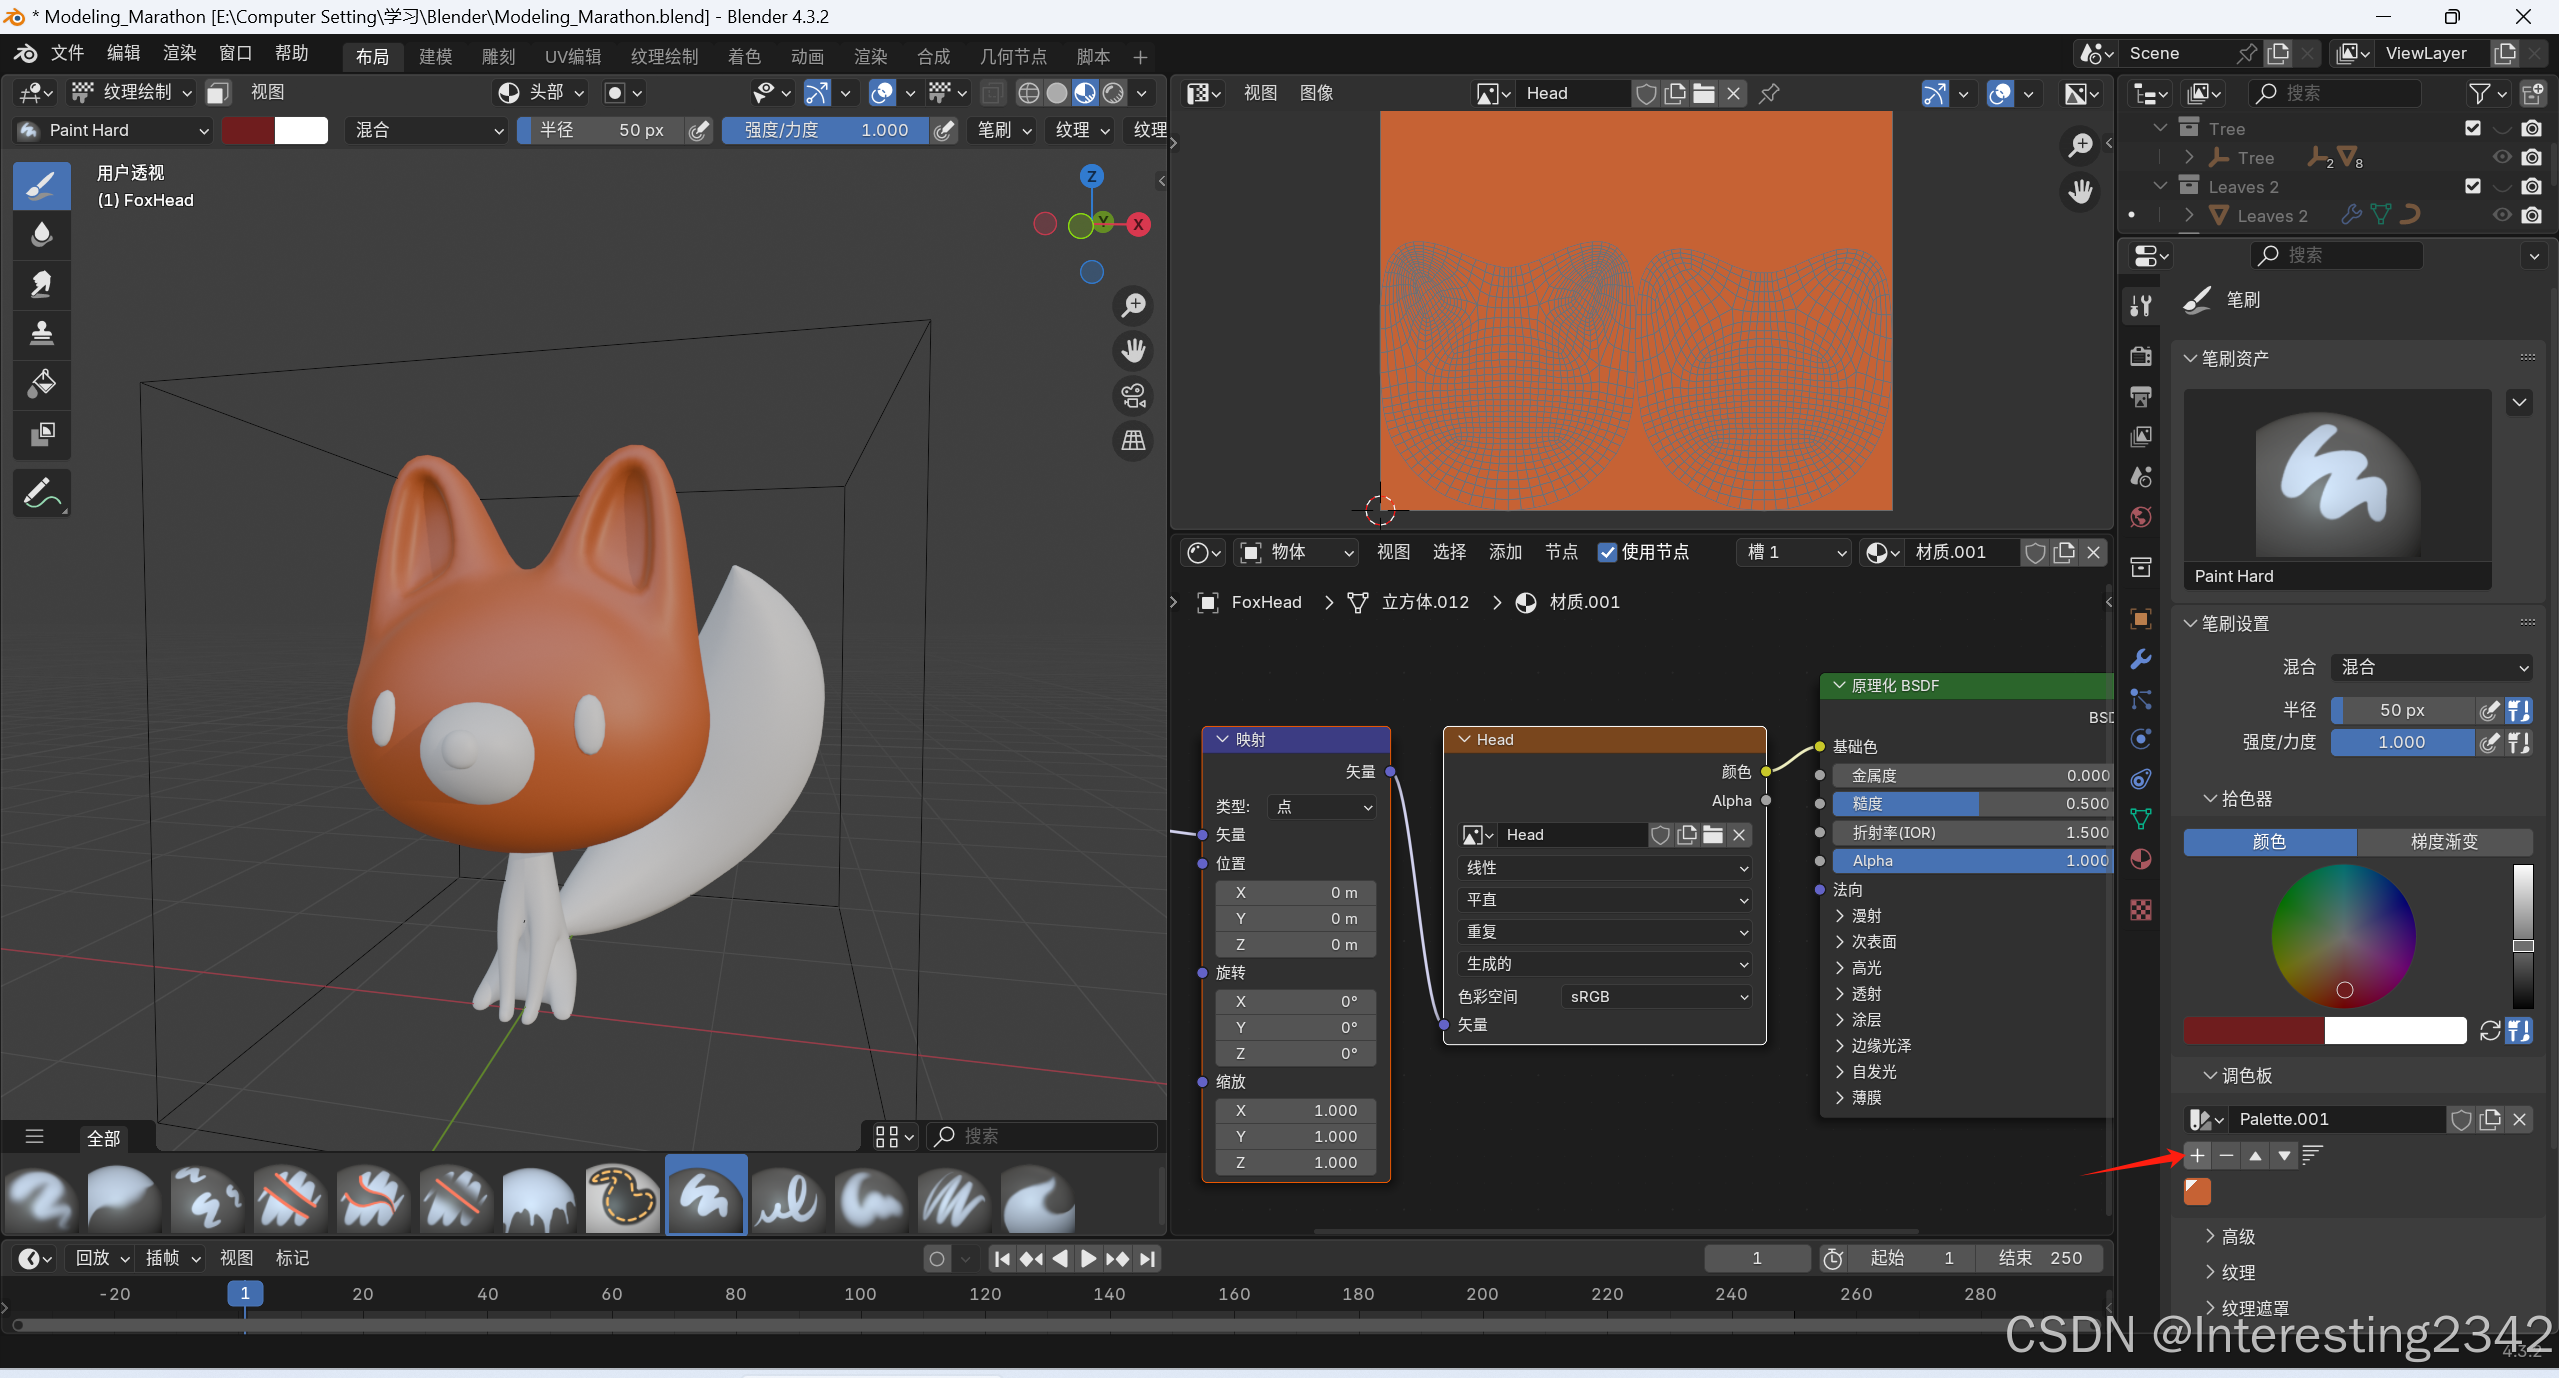The image size is (2559, 1378).
Task: Open the 渲染 menu in the top menu bar
Action: (179, 53)
